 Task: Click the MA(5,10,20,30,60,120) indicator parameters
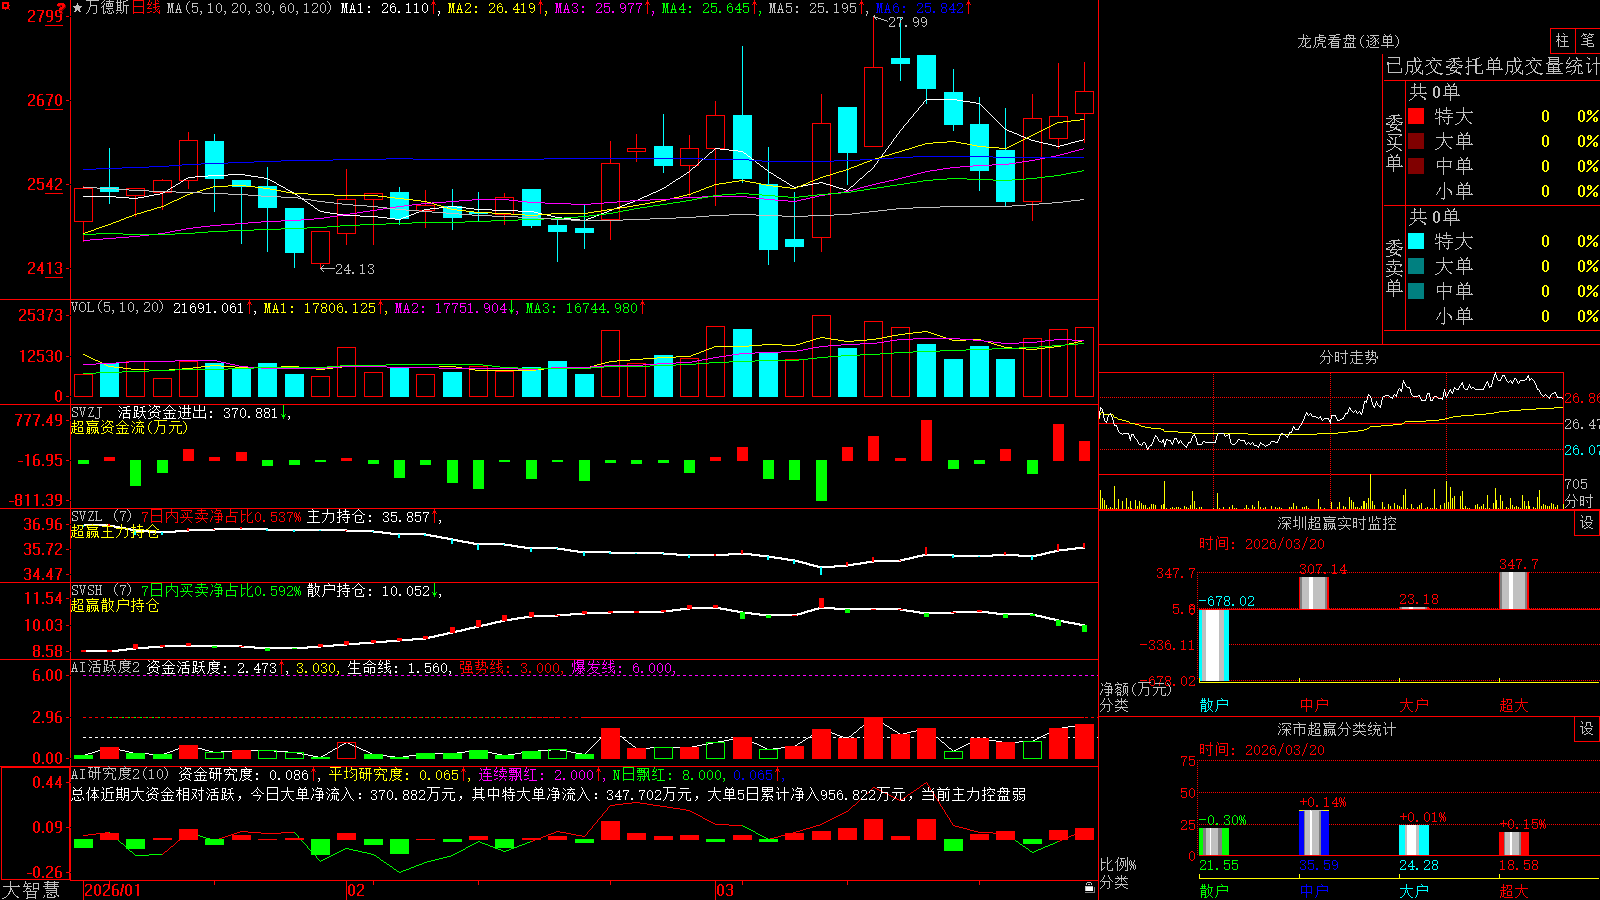click(x=250, y=8)
